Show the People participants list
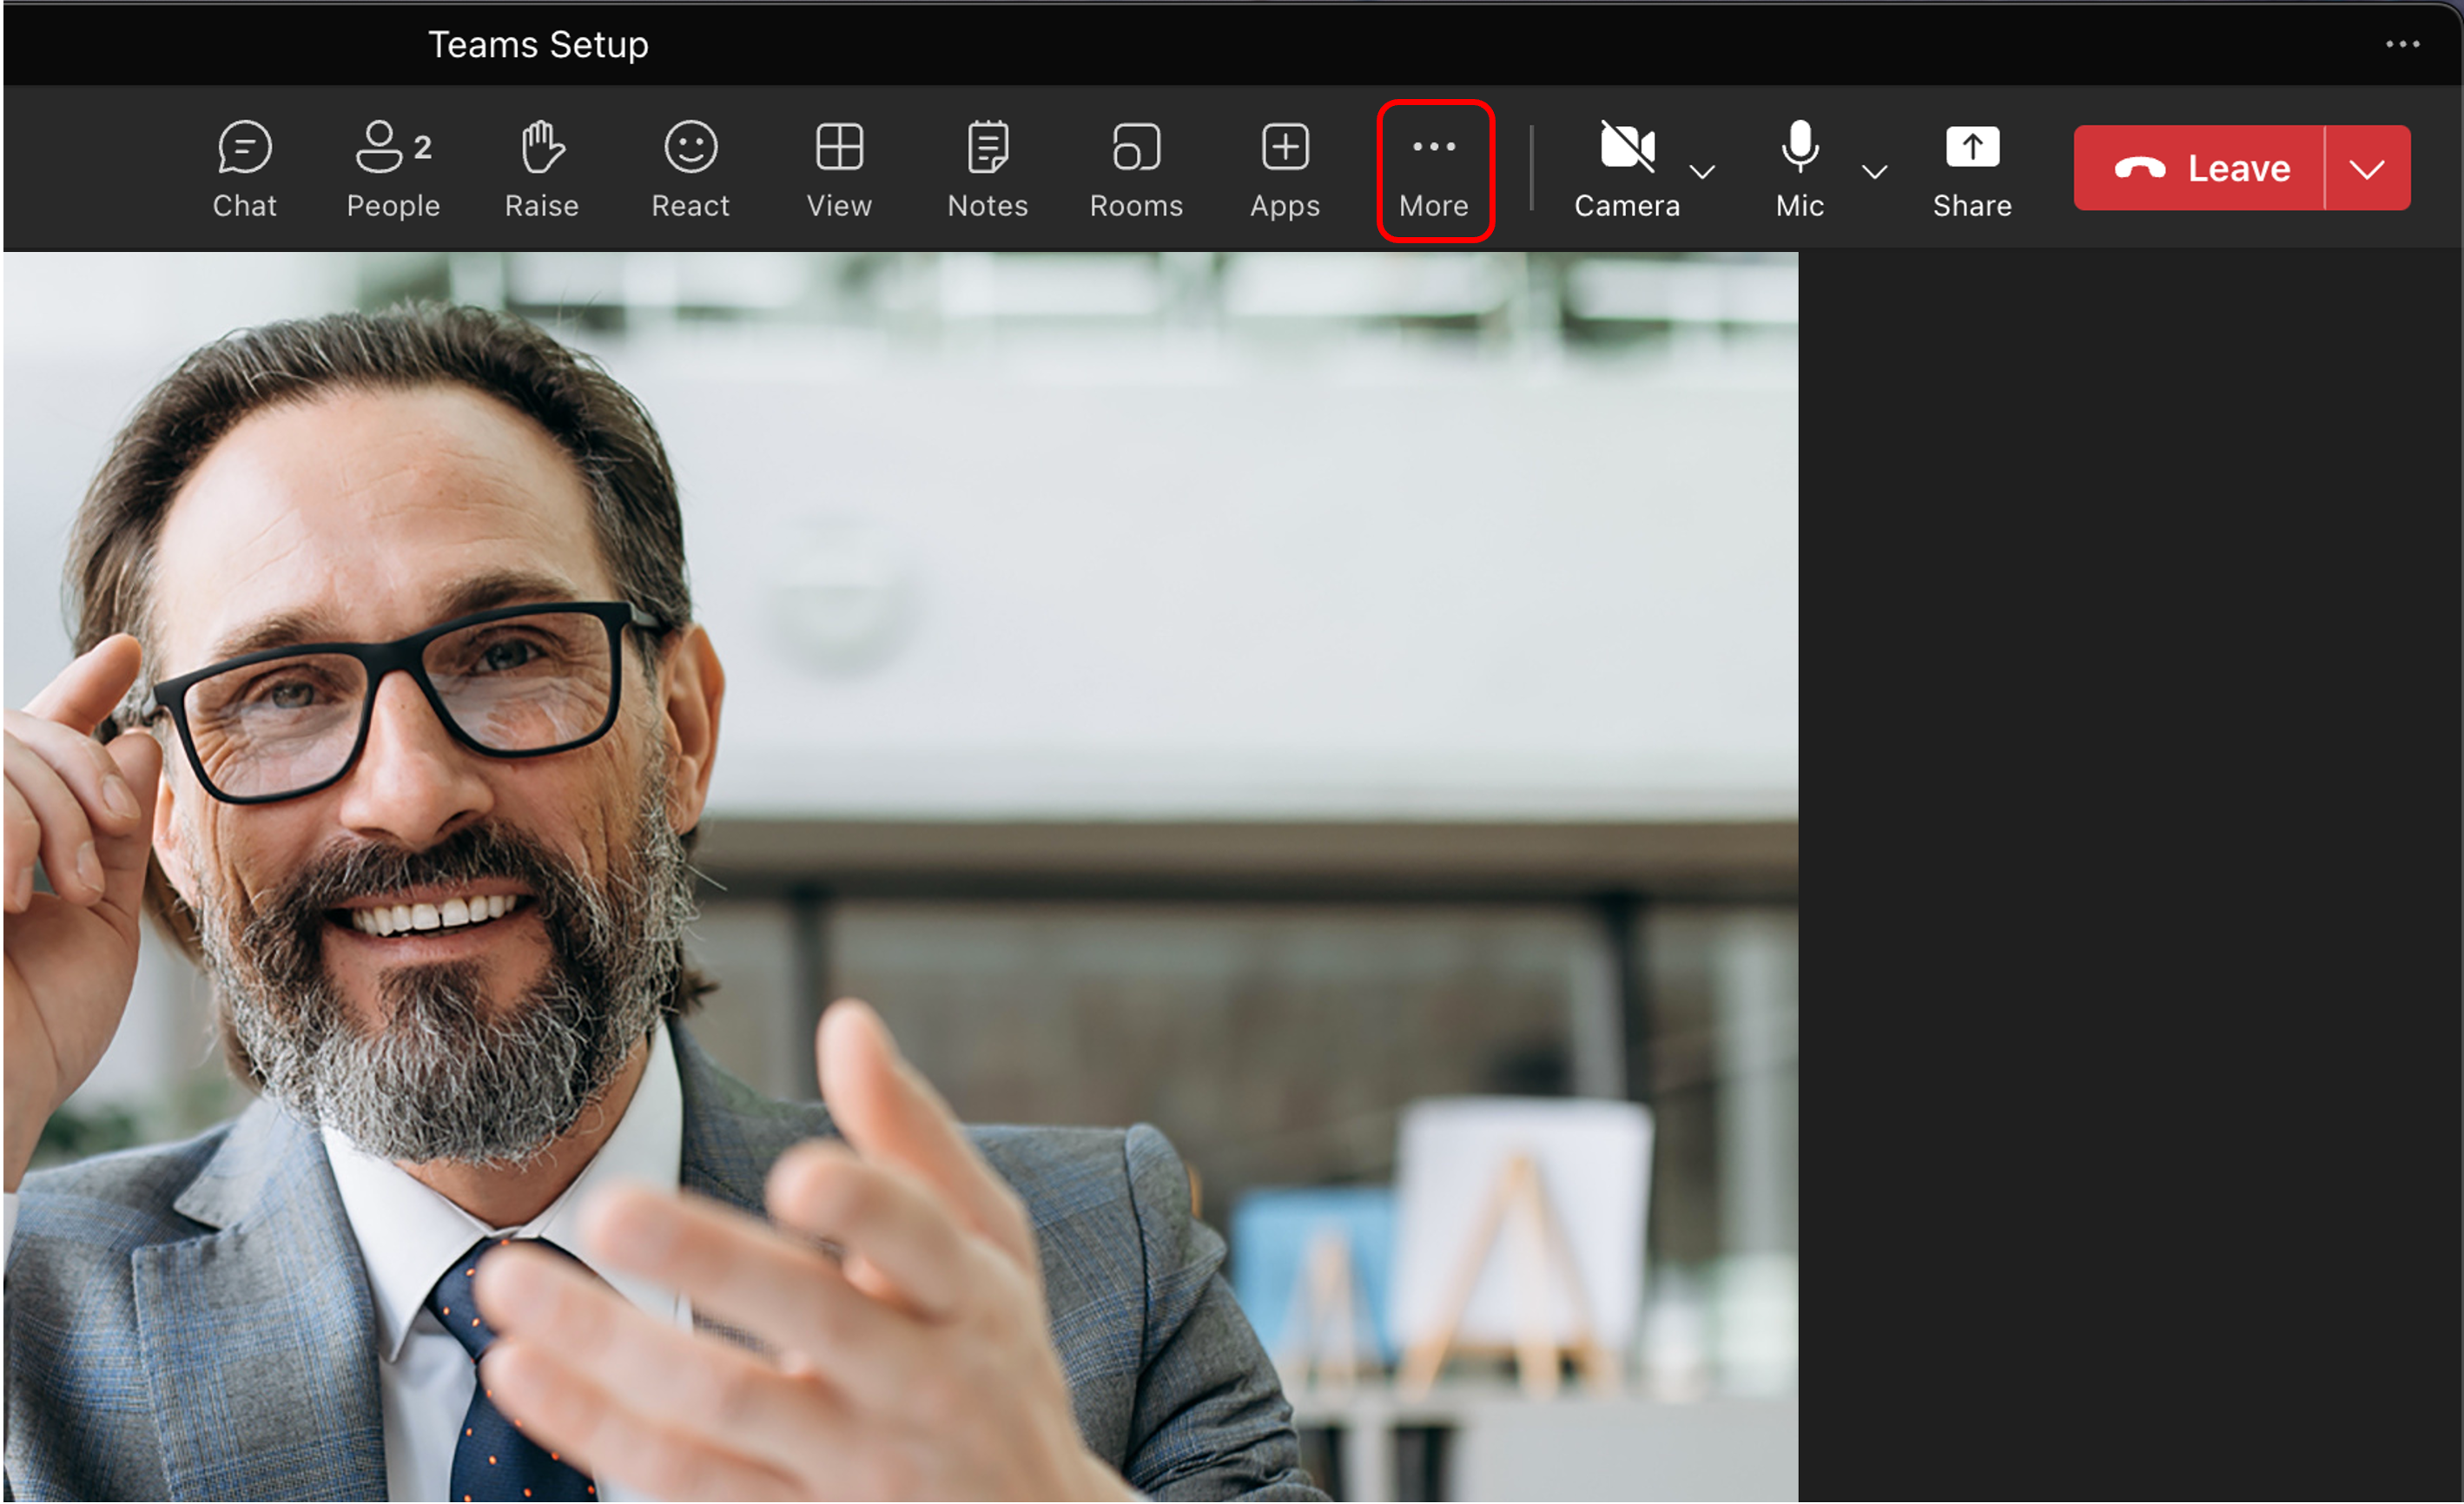Viewport: 2464px width, 1504px height. coord(393,169)
